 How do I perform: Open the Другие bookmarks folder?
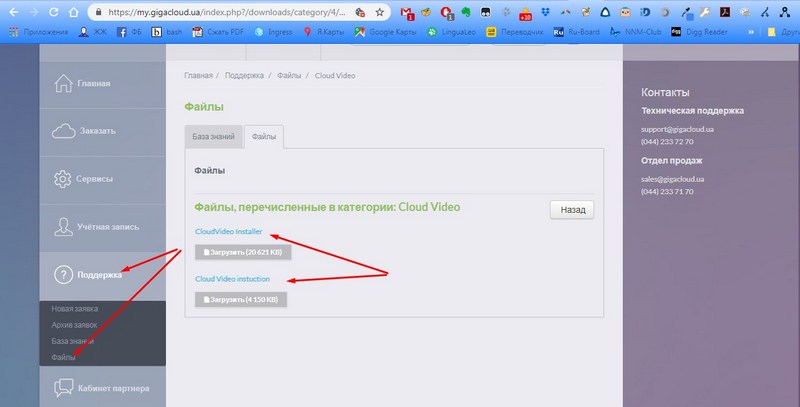[783, 32]
